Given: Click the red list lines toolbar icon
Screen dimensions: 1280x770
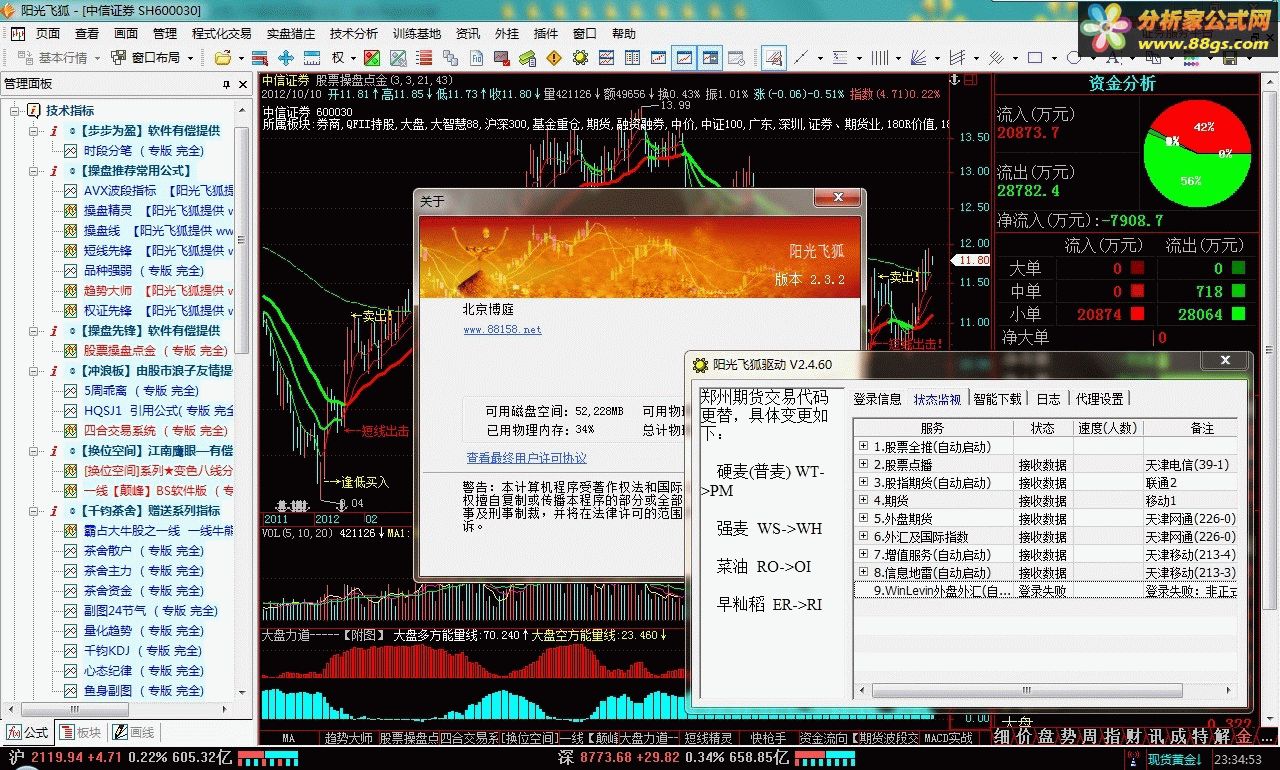Looking at the screenshot, I should coord(424,58).
